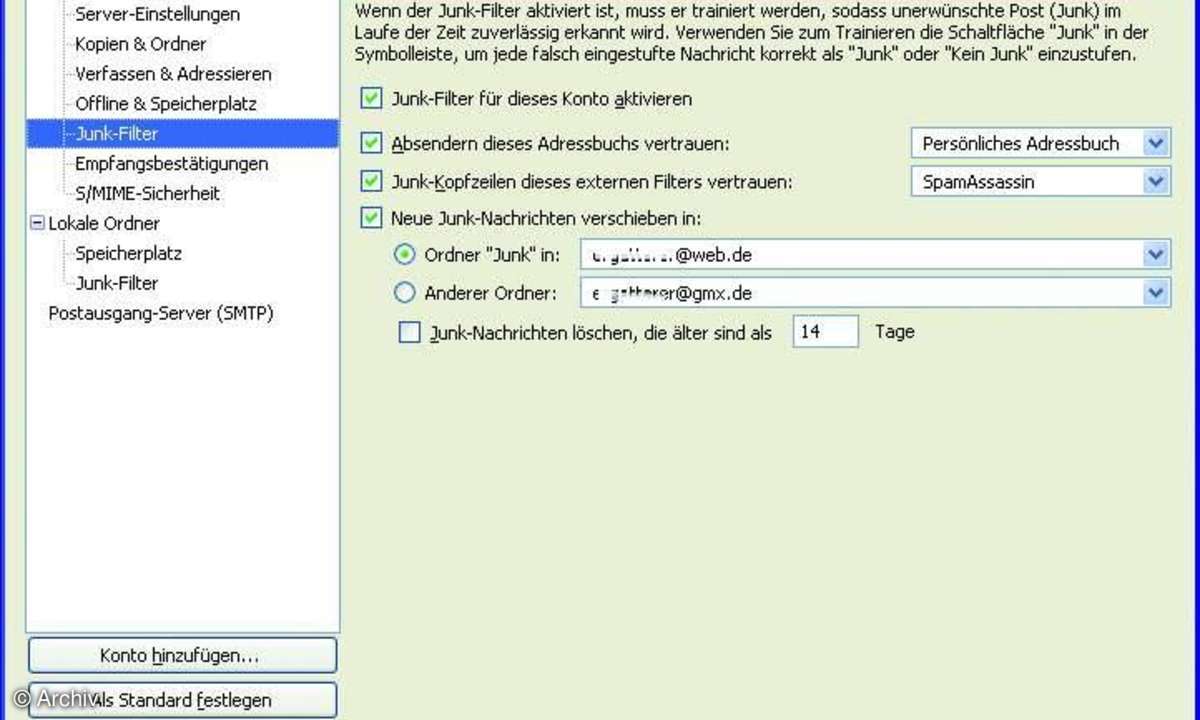Select Lokale Ordner account entry
This screenshot has height=720, width=1200.
click(104, 223)
